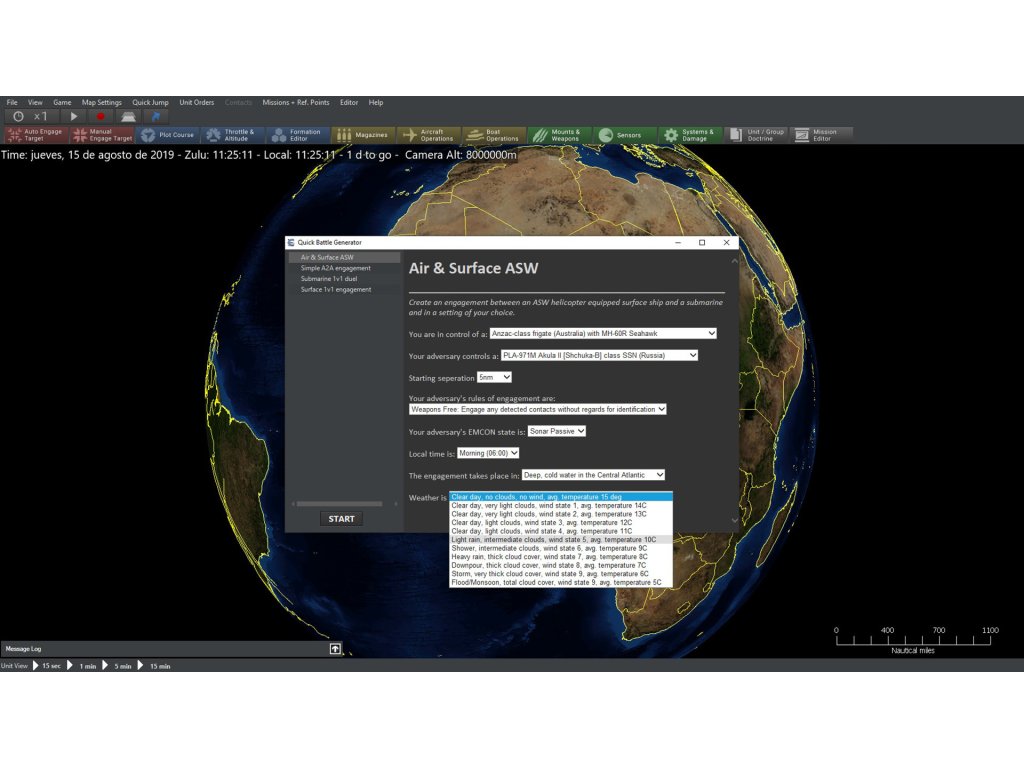Open the Game menu
Viewport: 1024px width, 768px height.
click(62, 103)
